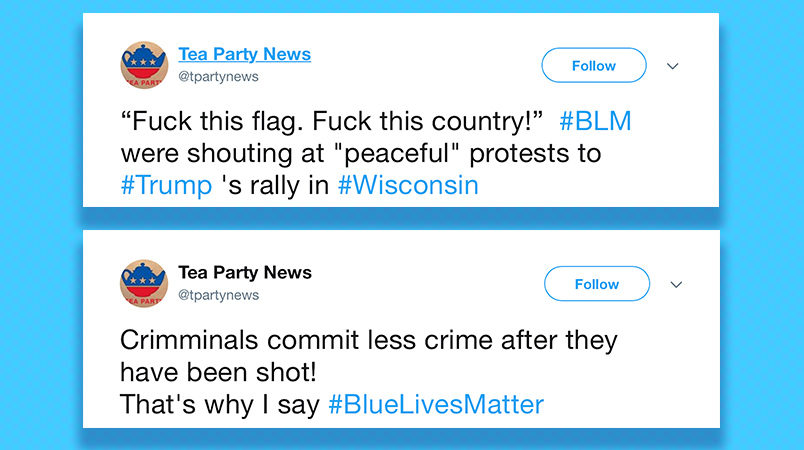Click the "That's why I say" text

220,404
